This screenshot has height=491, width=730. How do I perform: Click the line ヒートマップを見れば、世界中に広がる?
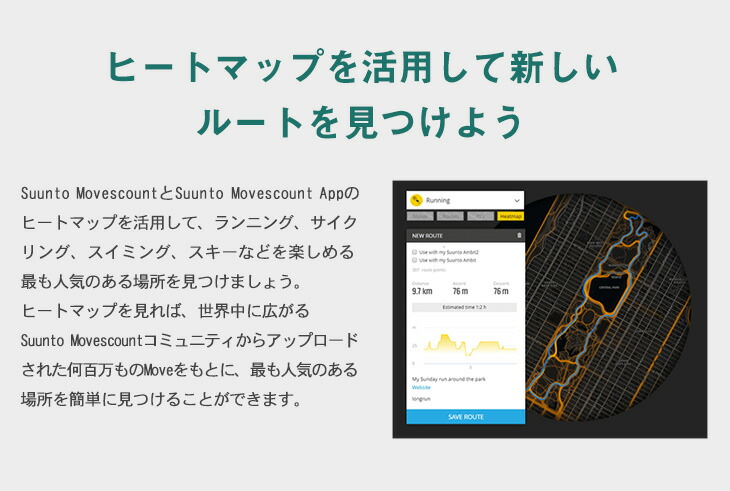pos(165,310)
